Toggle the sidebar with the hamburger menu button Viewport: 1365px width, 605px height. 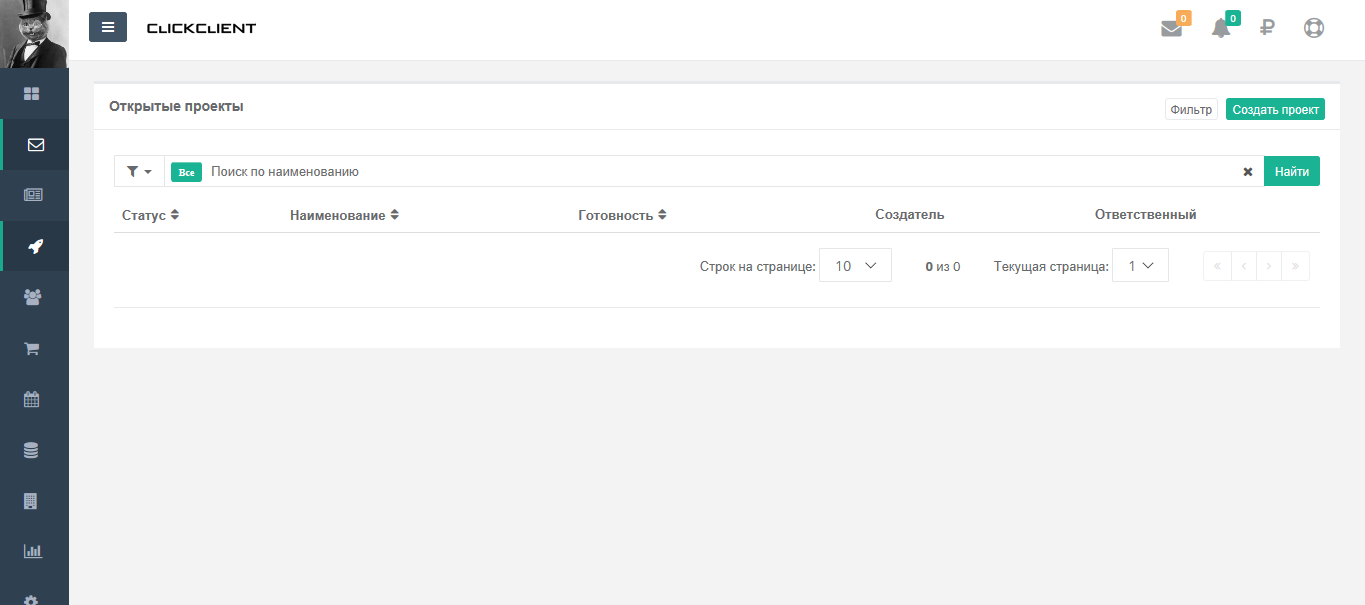(x=108, y=27)
